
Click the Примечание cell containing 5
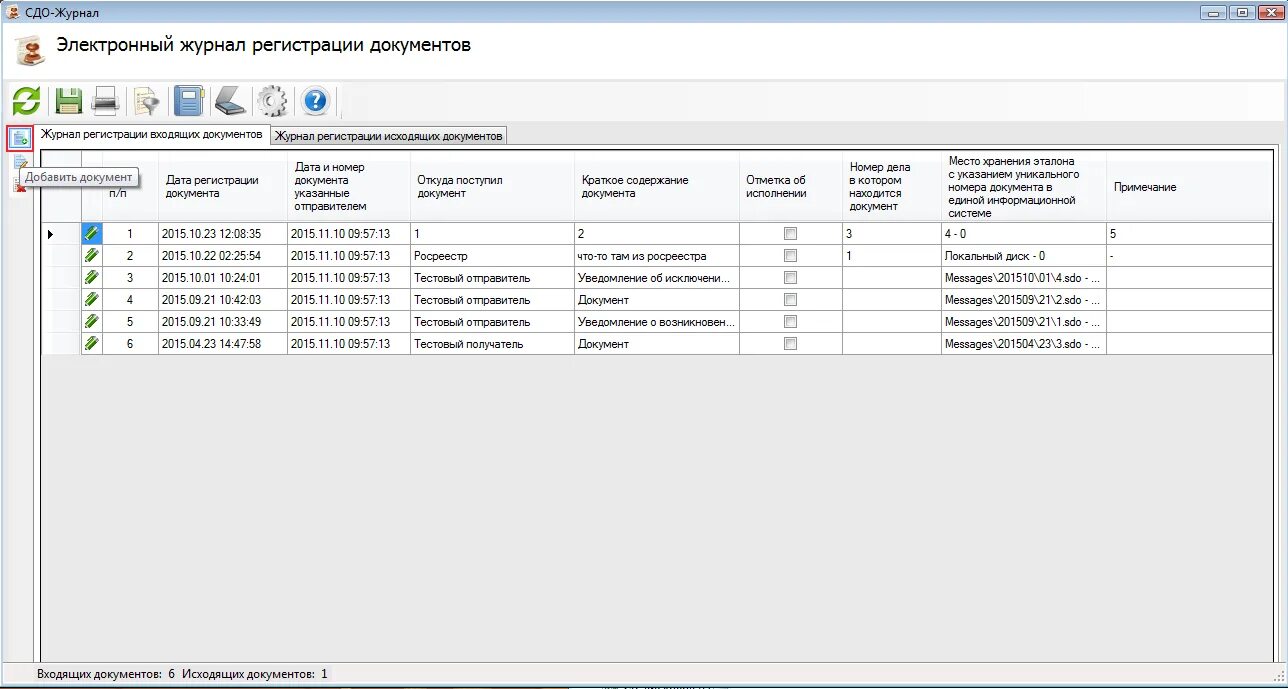click(x=1189, y=233)
